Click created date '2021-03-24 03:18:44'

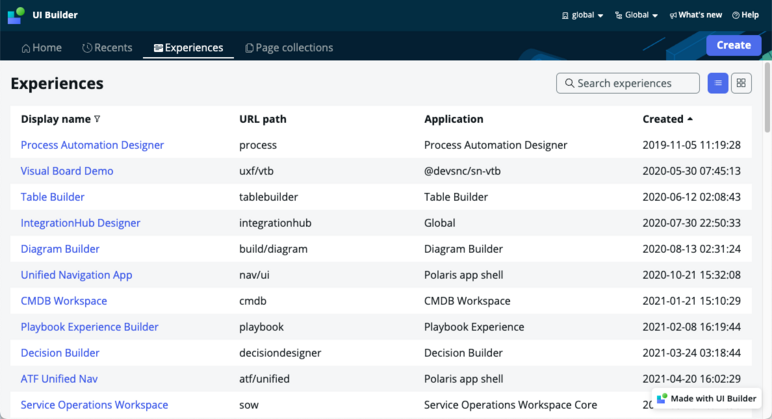point(691,353)
